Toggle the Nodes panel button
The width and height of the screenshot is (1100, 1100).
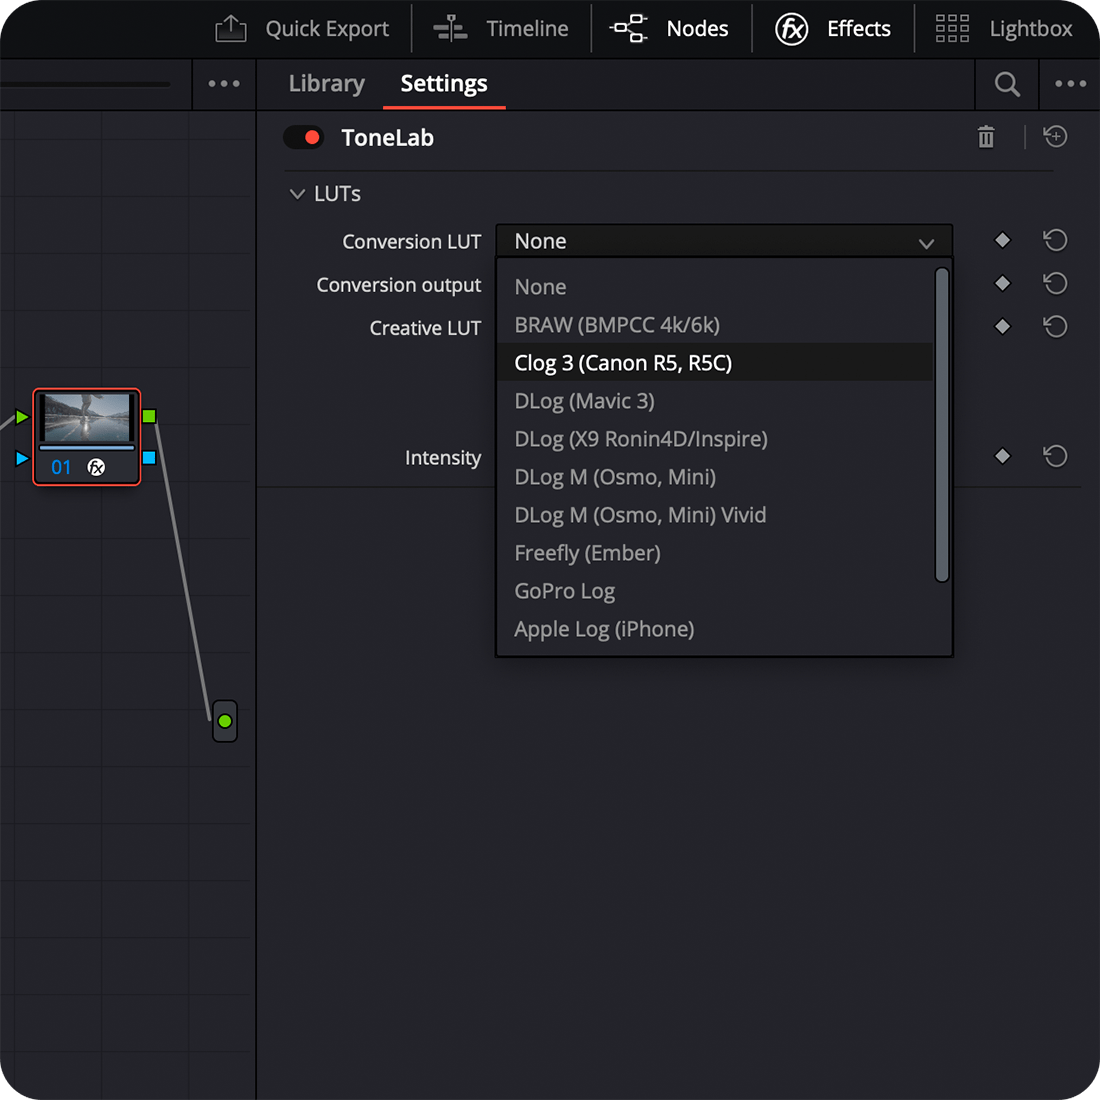(670, 29)
